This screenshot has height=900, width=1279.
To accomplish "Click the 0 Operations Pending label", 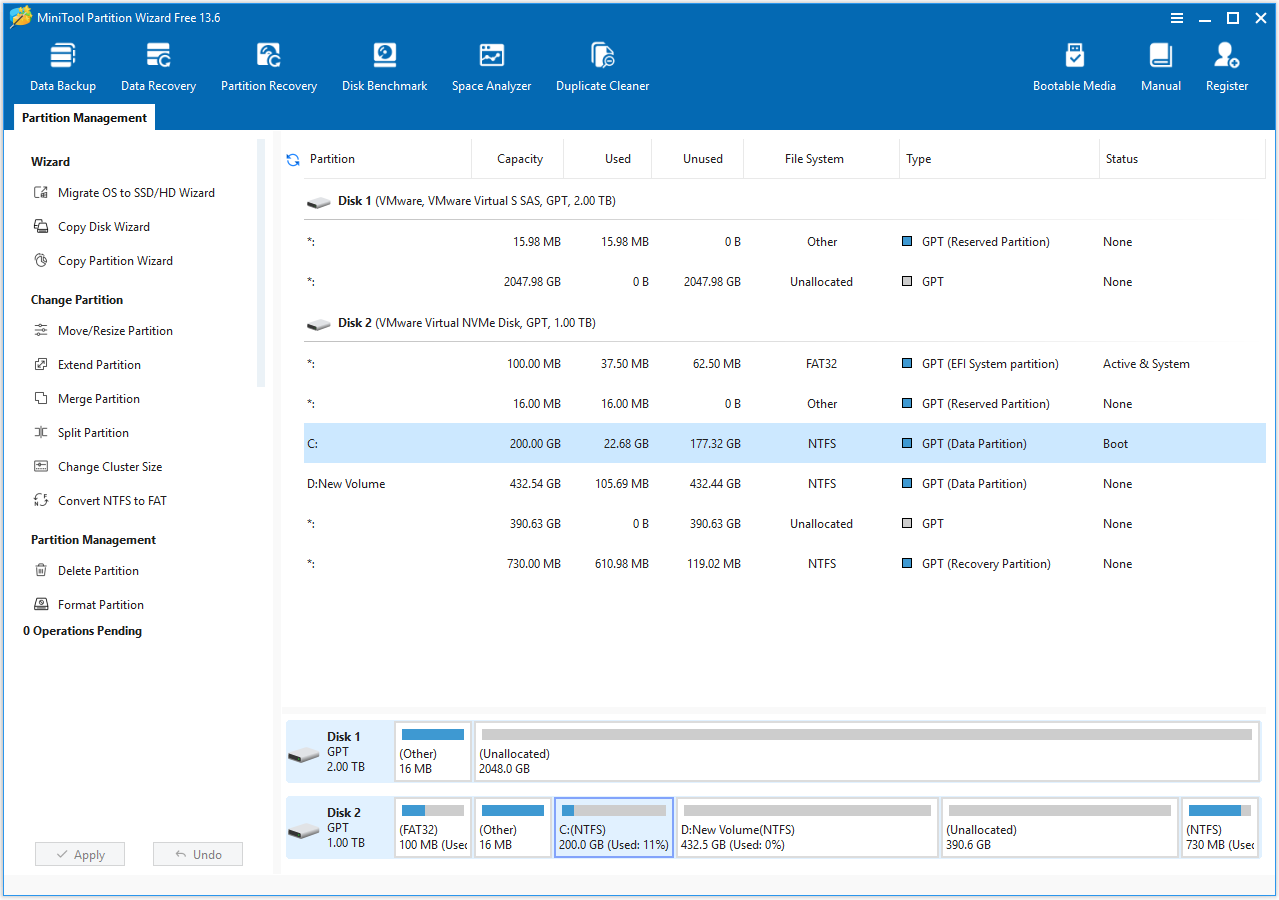I will coord(83,631).
